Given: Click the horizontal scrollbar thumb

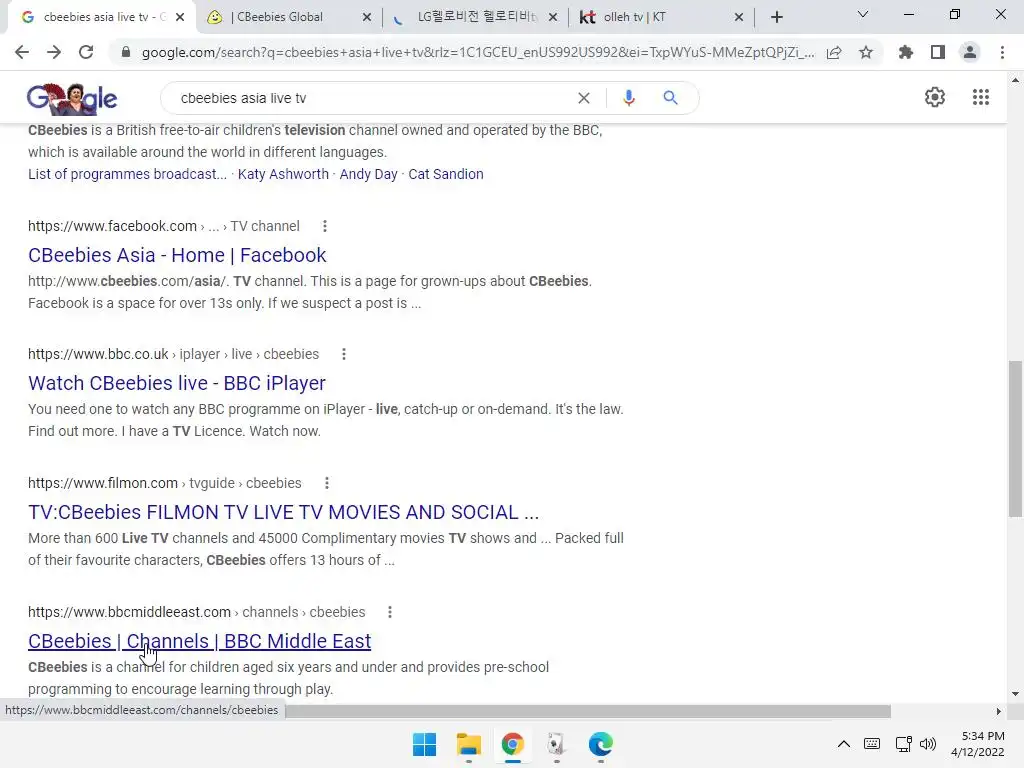Looking at the screenshot, I should click(588, 711).
